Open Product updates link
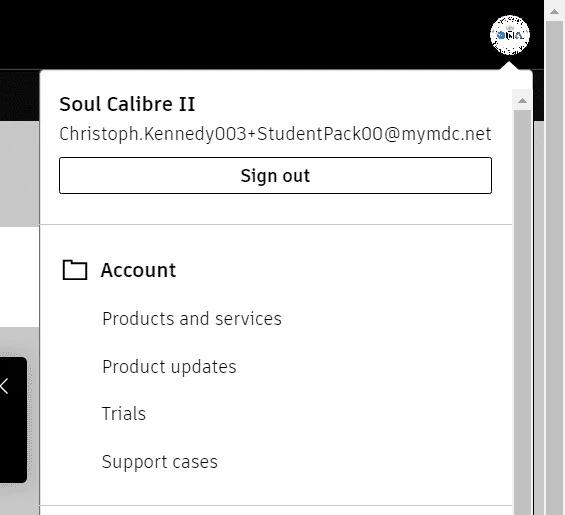The width and height of the screenshot is (565, 515). (169, 367)
